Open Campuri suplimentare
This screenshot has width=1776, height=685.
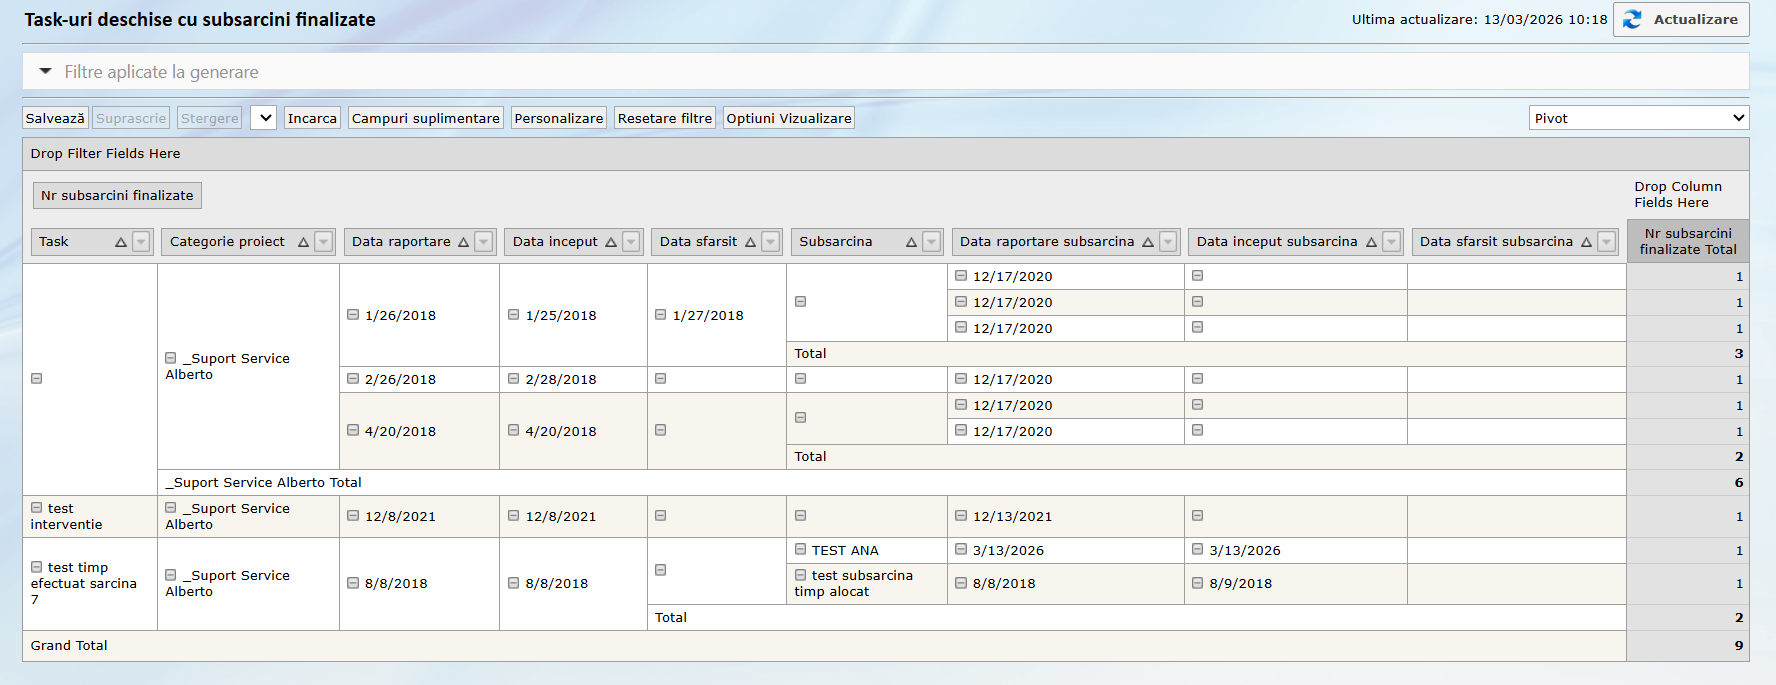(x=425, y=118)
